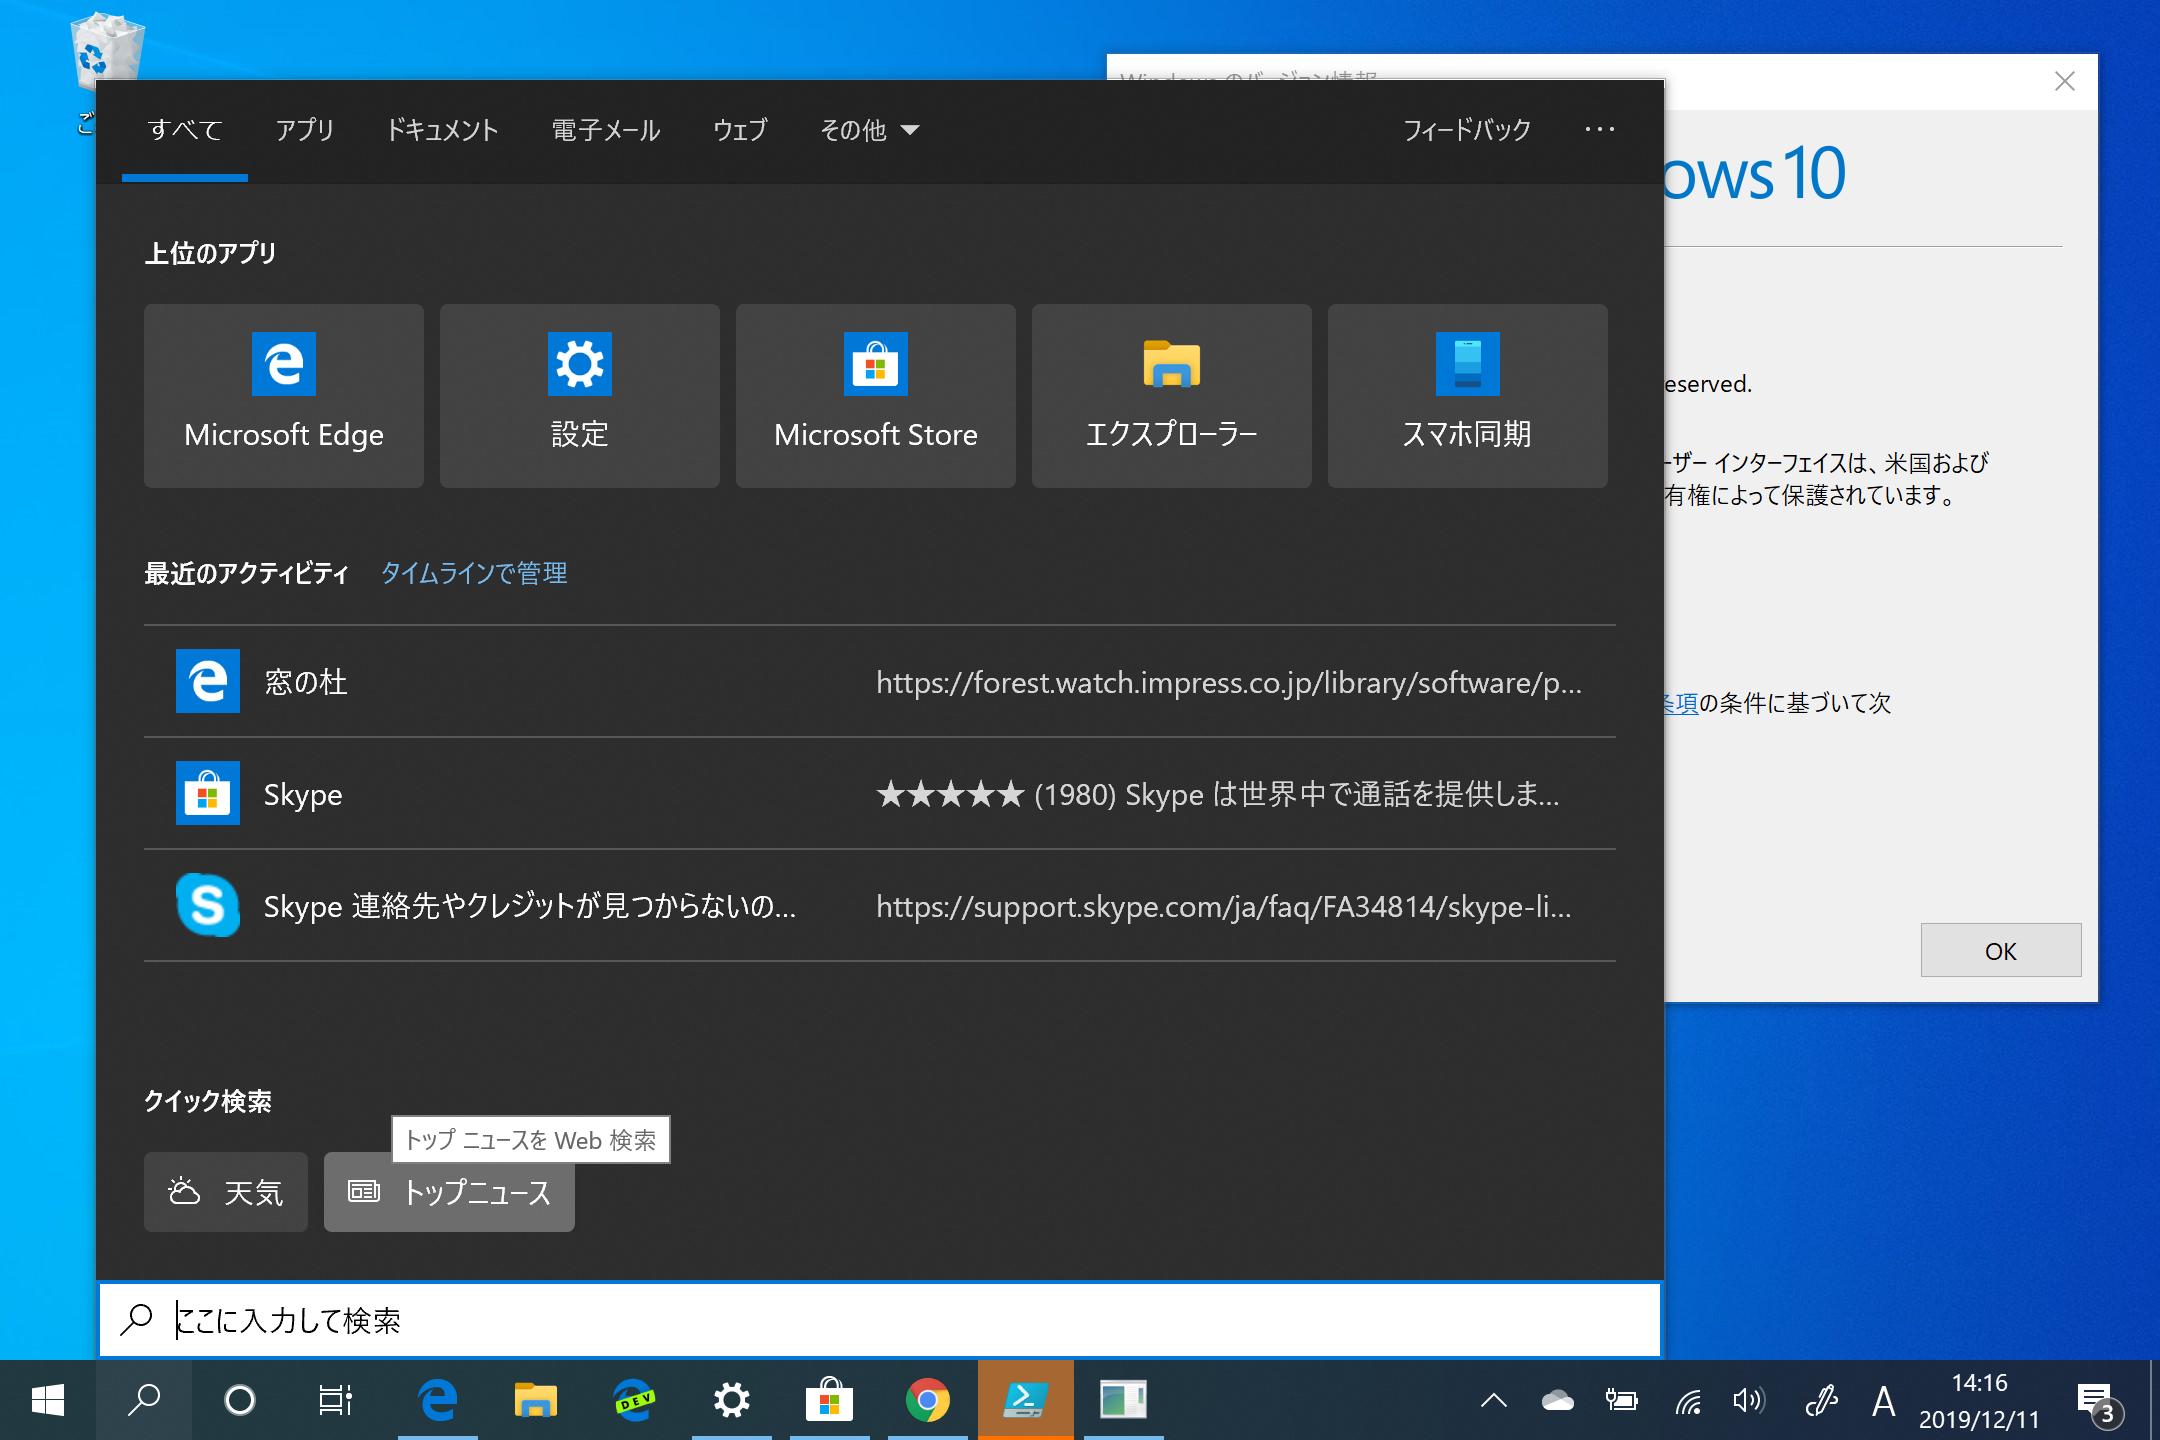Select the 天気 quick search
This screenshot has height=1440, width=2160.
pyautogui.click(x=225, y=1192)
